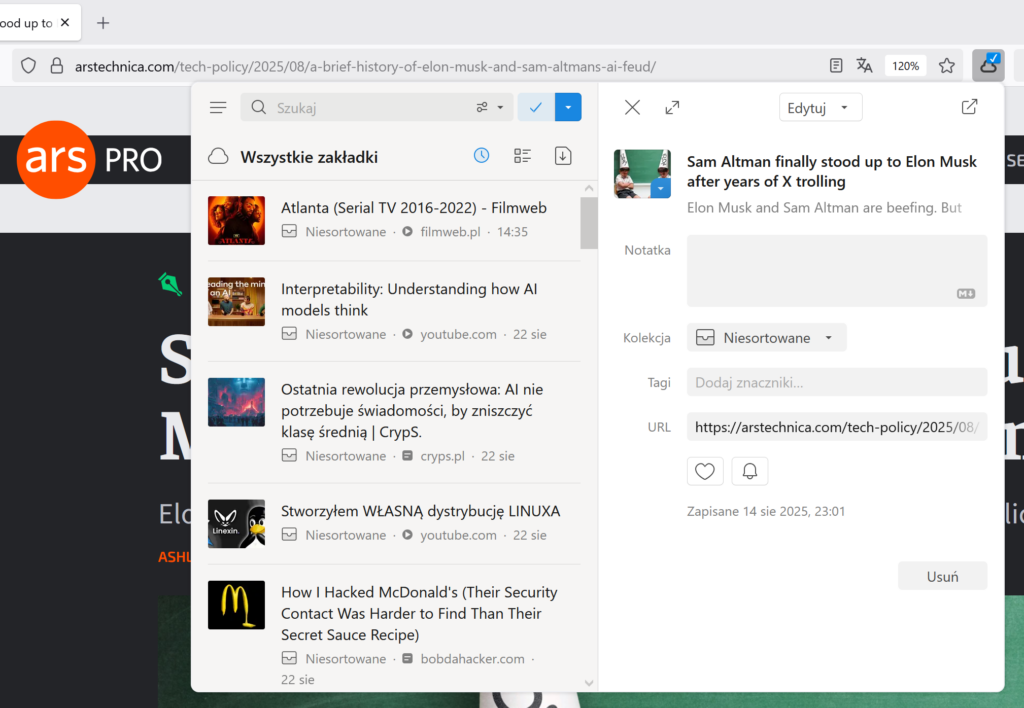Close the bookmark details panel
This screenshot has width=1024, height=708.
point(632,107)
